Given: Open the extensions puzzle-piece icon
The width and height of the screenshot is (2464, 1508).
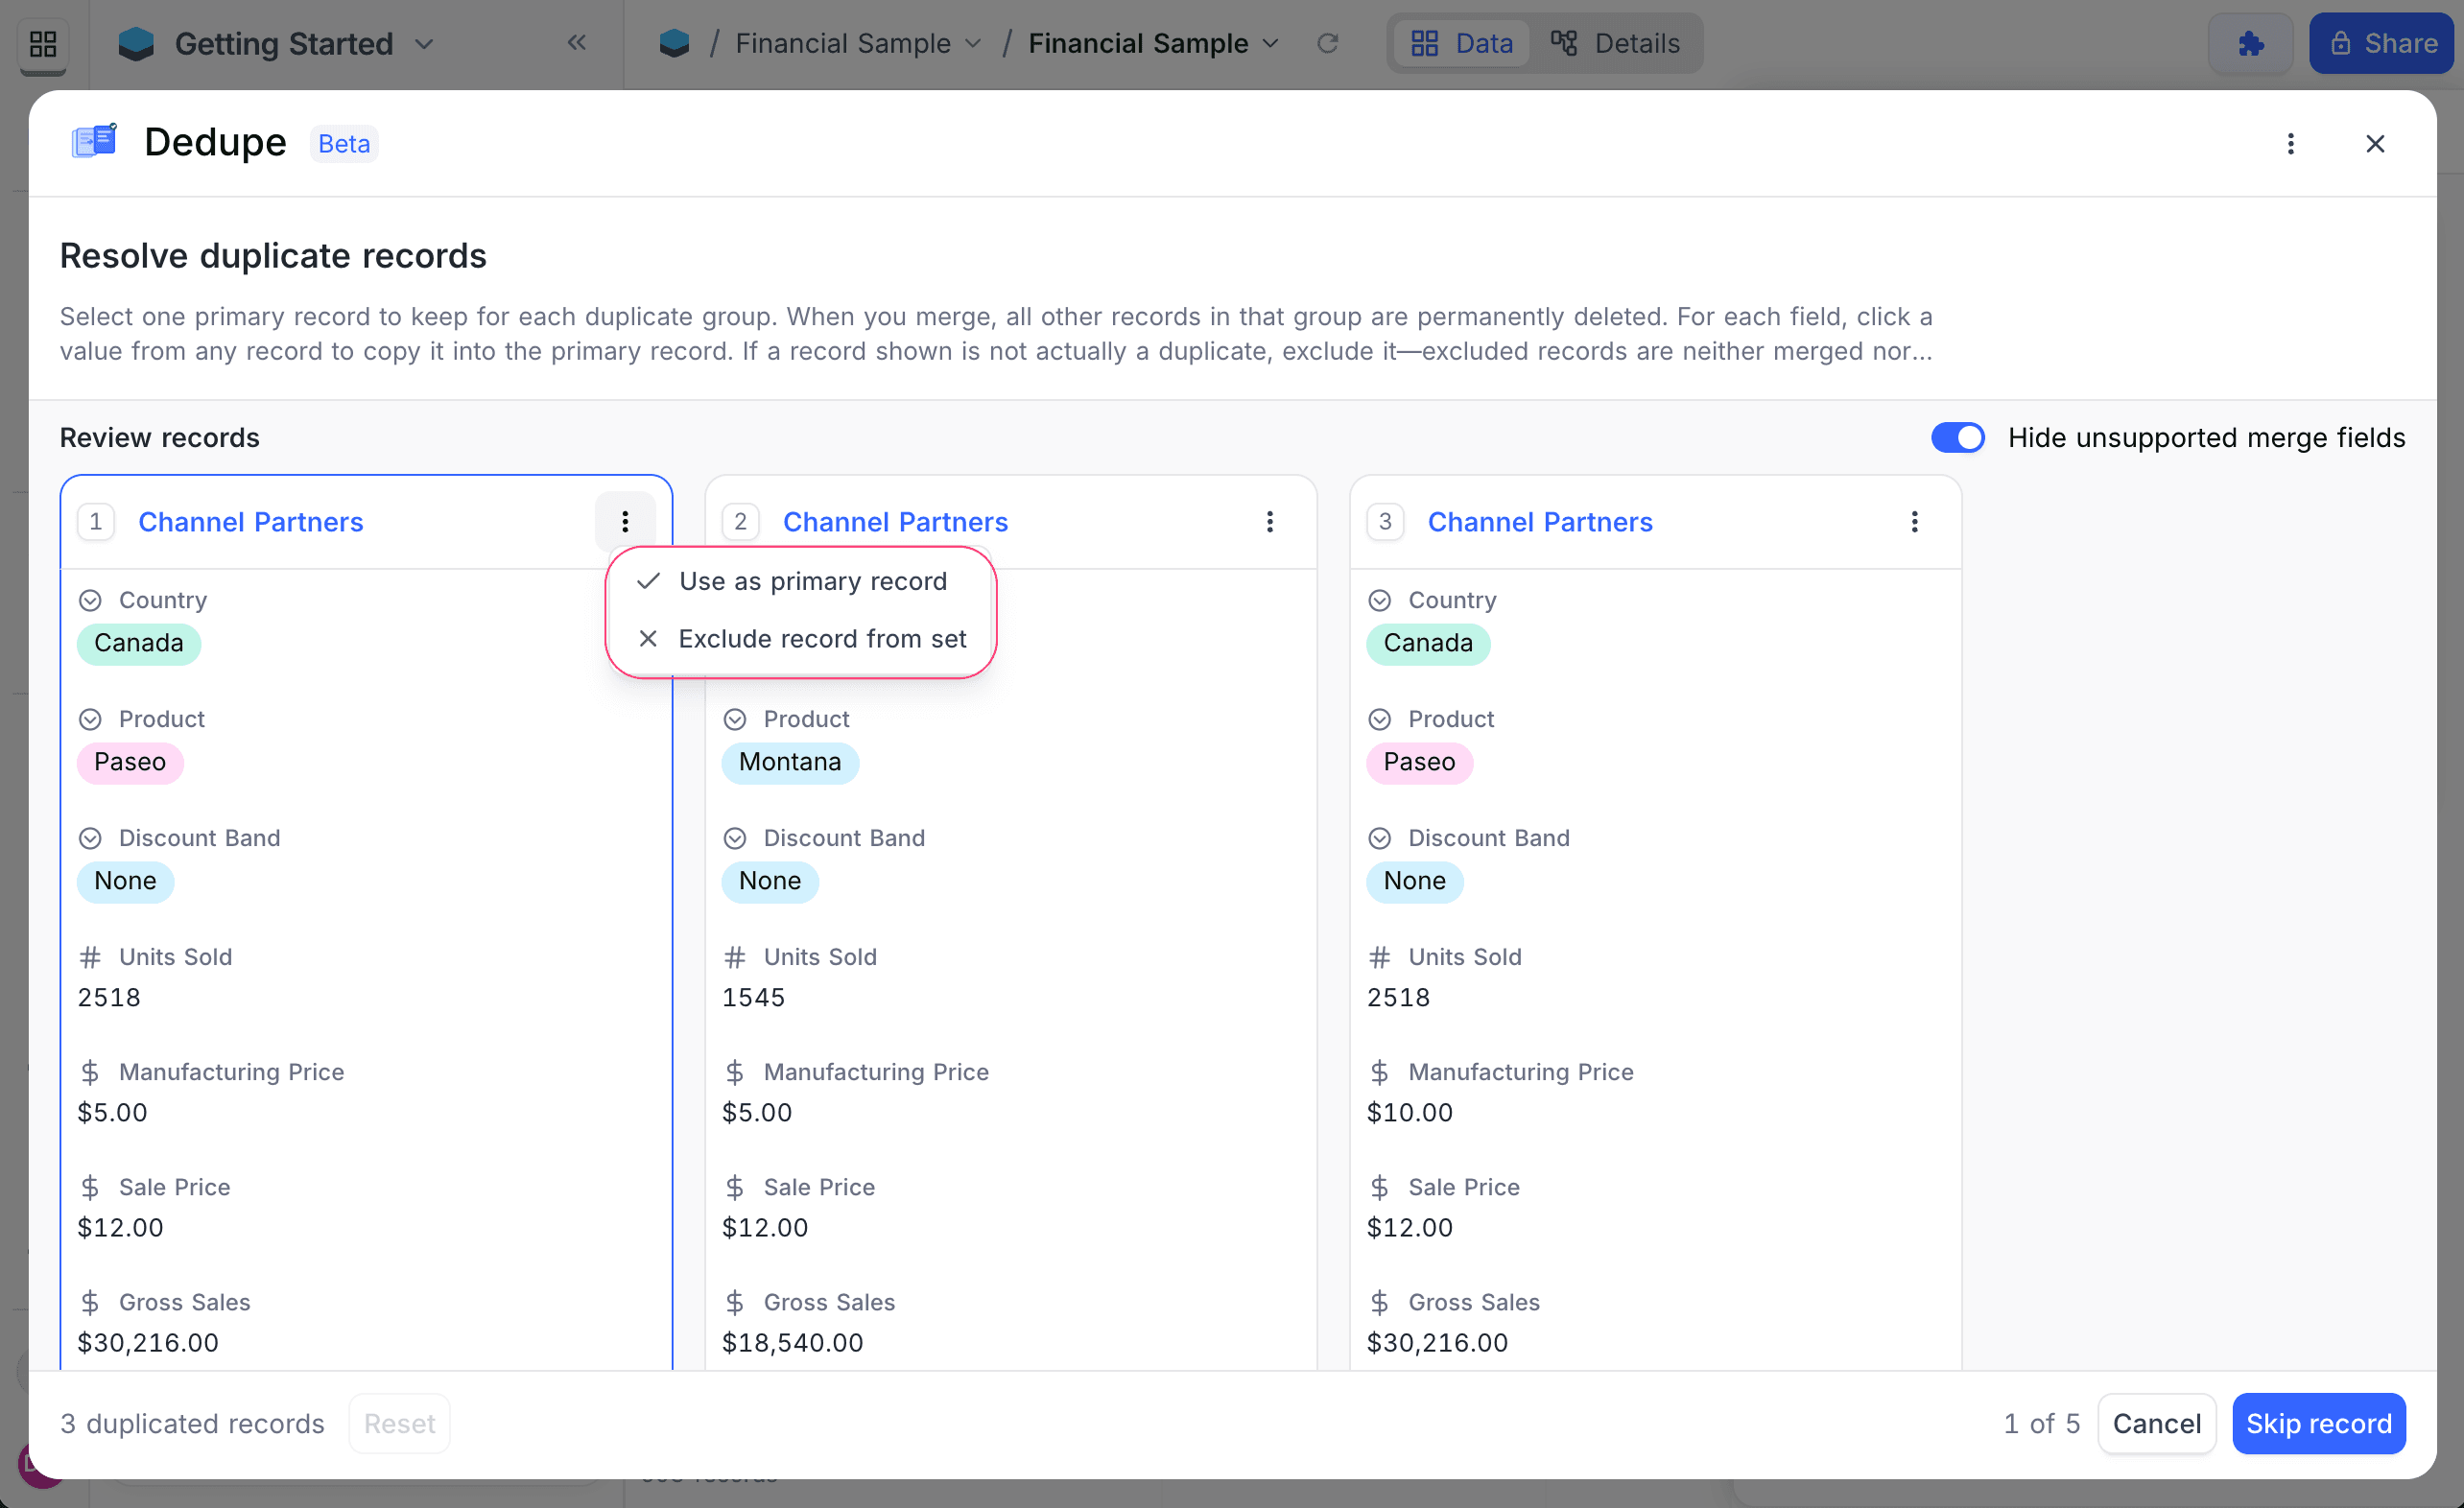Looking at the screenshot, I should click(x=2250, y=44).
